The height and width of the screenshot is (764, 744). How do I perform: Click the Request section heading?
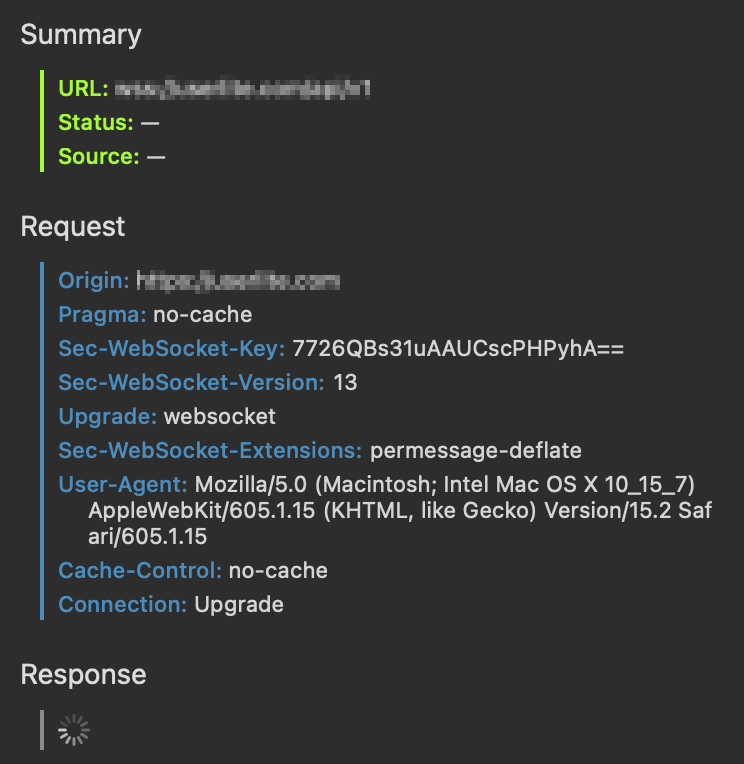click(x=73, y=227)
